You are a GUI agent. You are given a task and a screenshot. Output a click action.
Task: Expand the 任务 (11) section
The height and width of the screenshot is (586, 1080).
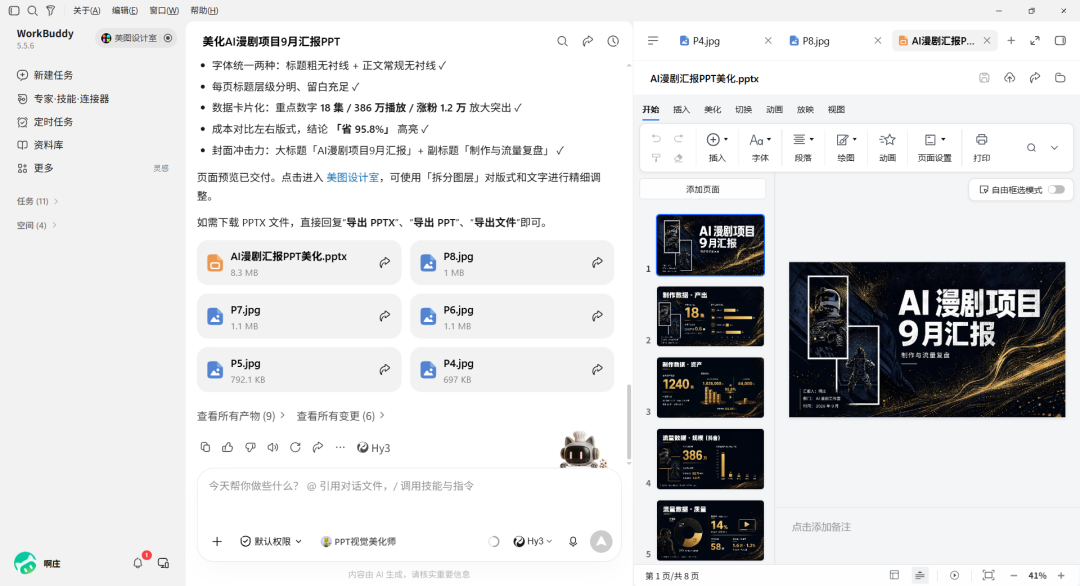click(38, 201)
